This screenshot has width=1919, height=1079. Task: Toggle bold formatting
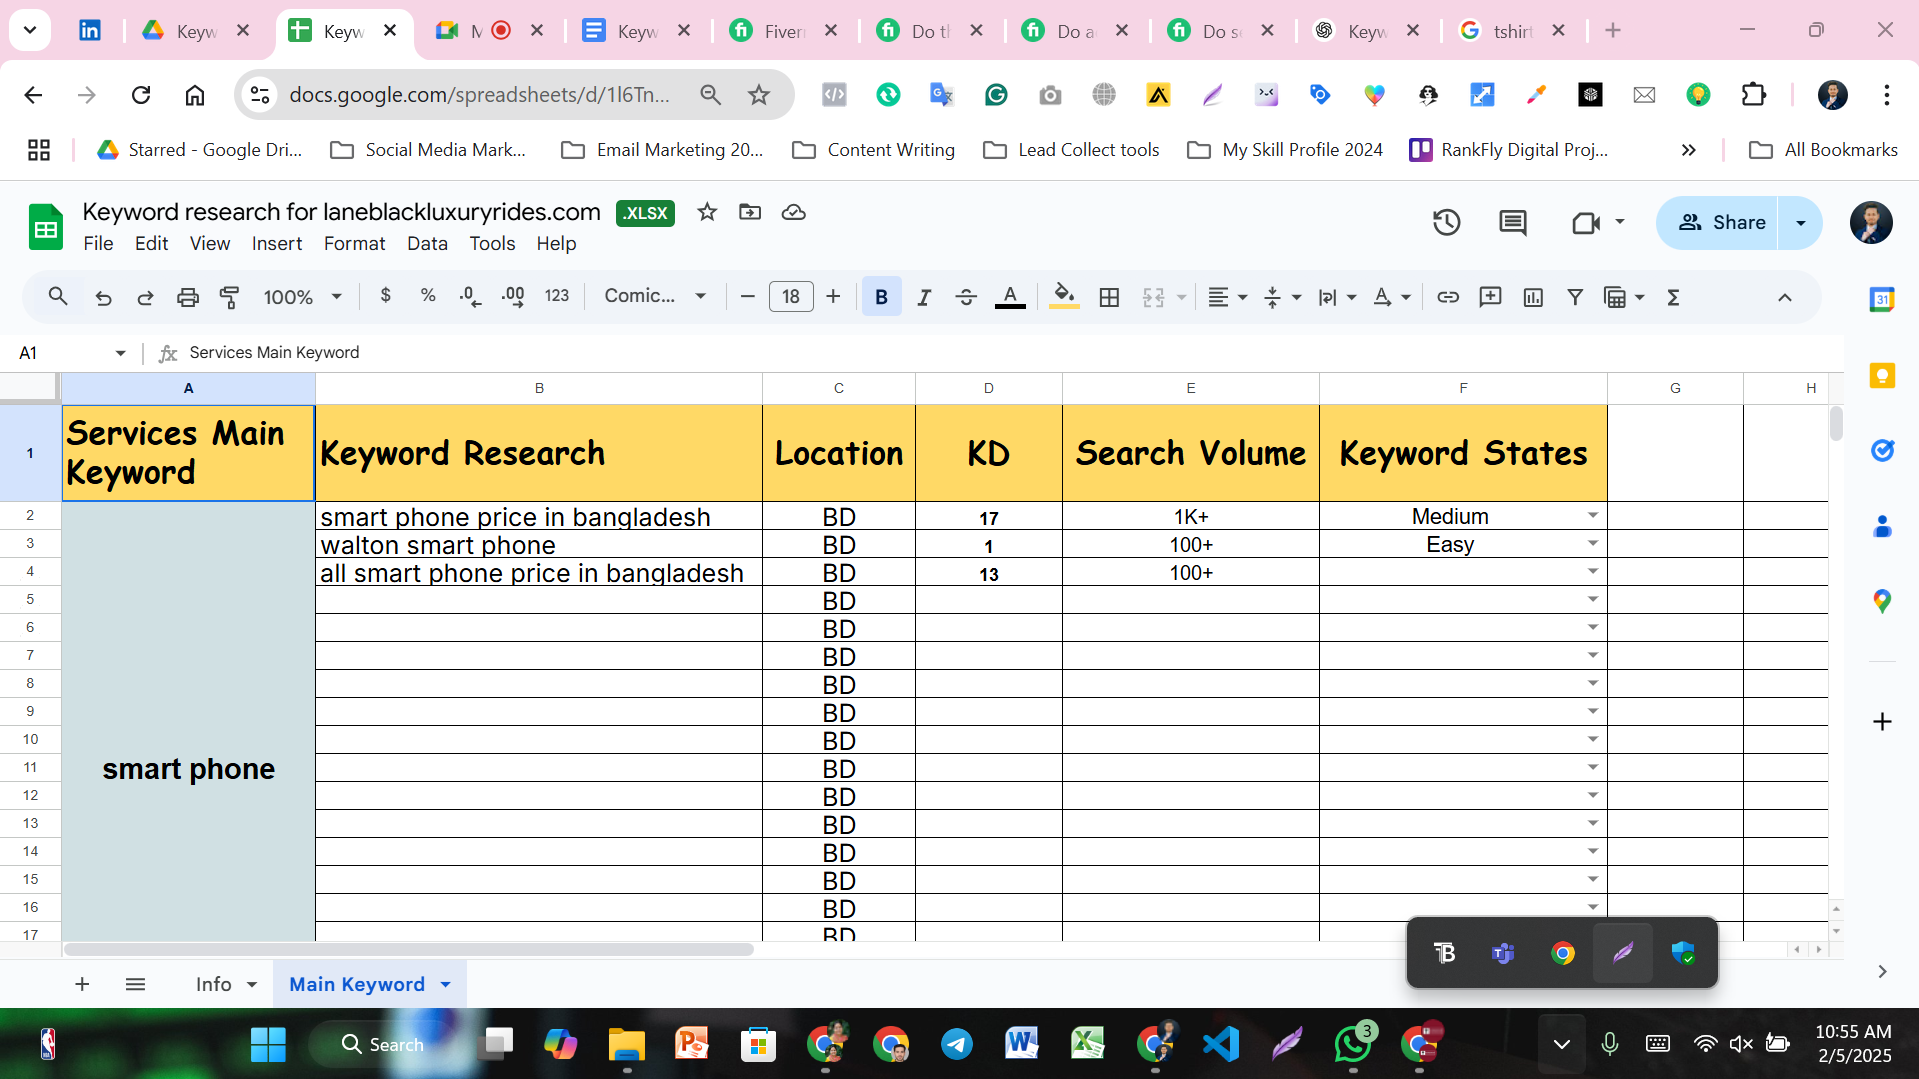881,297
